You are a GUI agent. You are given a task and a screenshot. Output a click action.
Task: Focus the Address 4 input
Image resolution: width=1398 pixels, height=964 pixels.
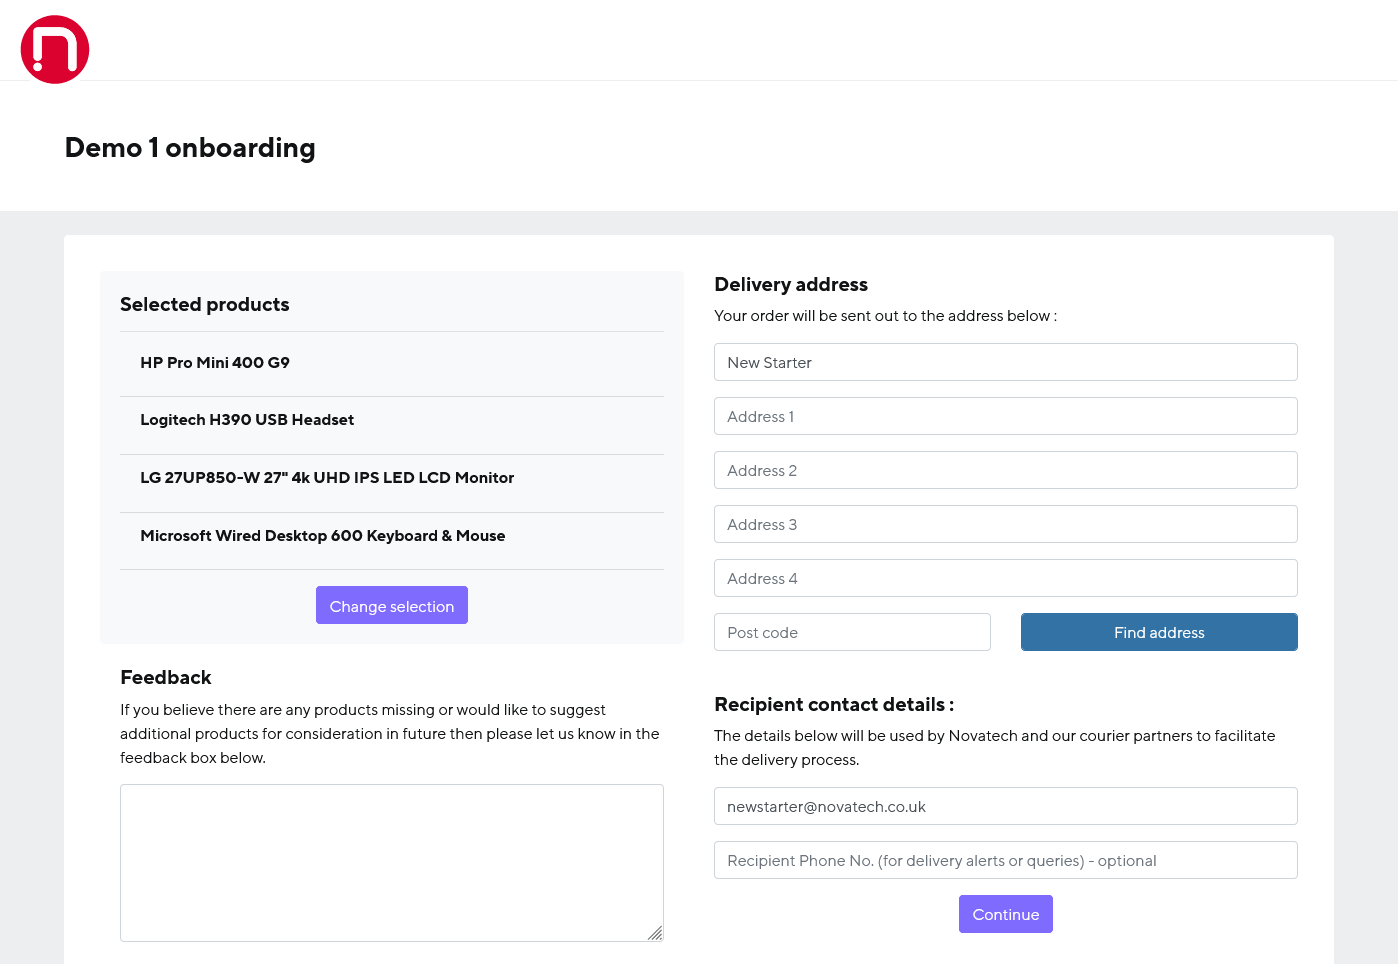(1005, 578)
